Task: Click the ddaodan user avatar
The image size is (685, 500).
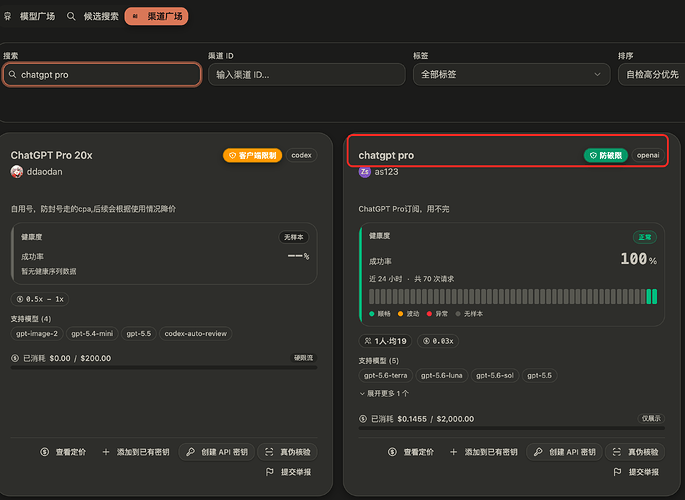Action: click(17, 172)
